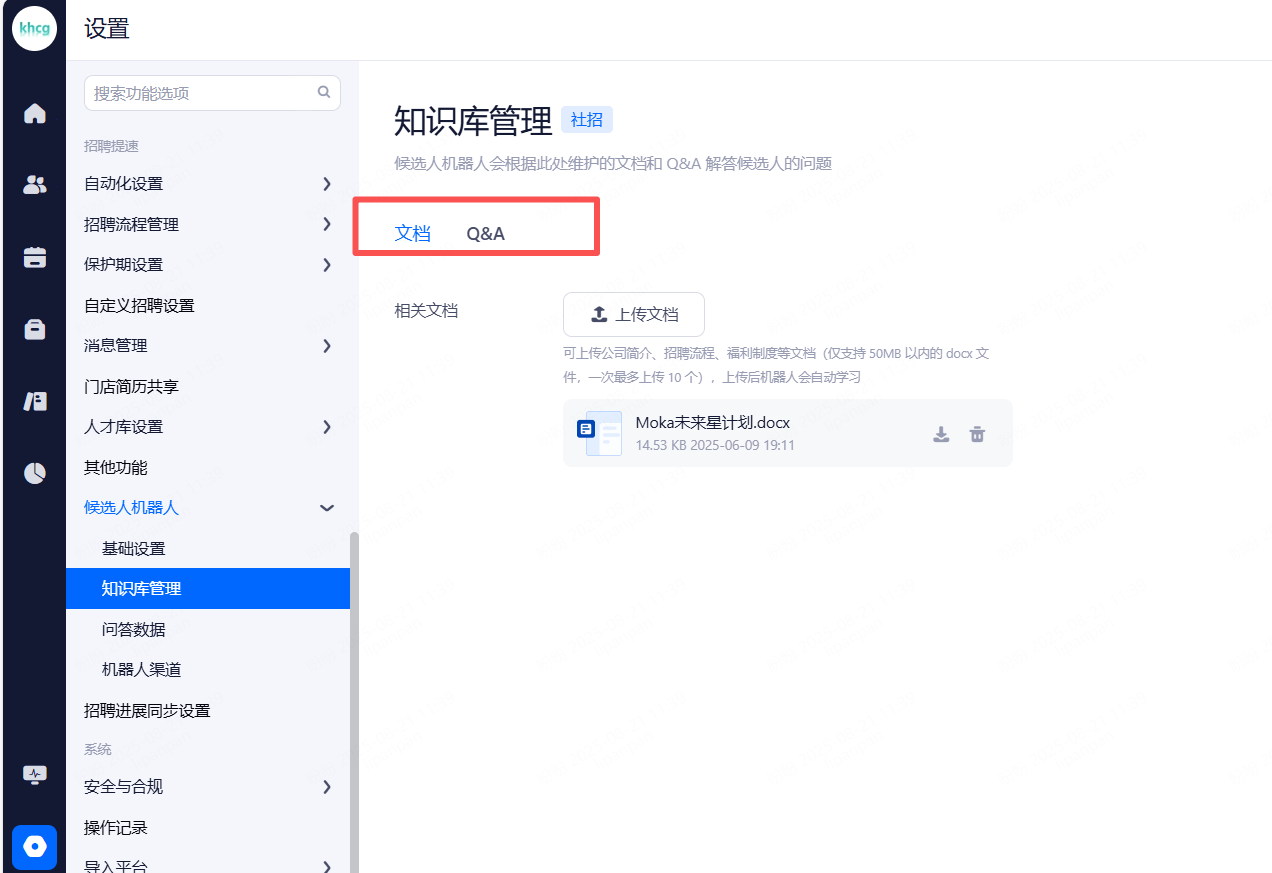Click the settings menu vertical scrollbar
The image size is (1272, 873).
point(354,700)
